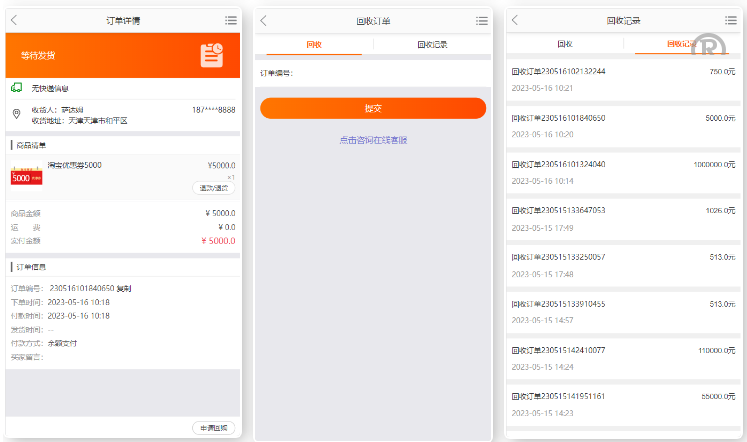The width and height of the screenshot is (747, 442).
Task: Open list menu icon on 回收记录 header
Action: pos(732,20)
